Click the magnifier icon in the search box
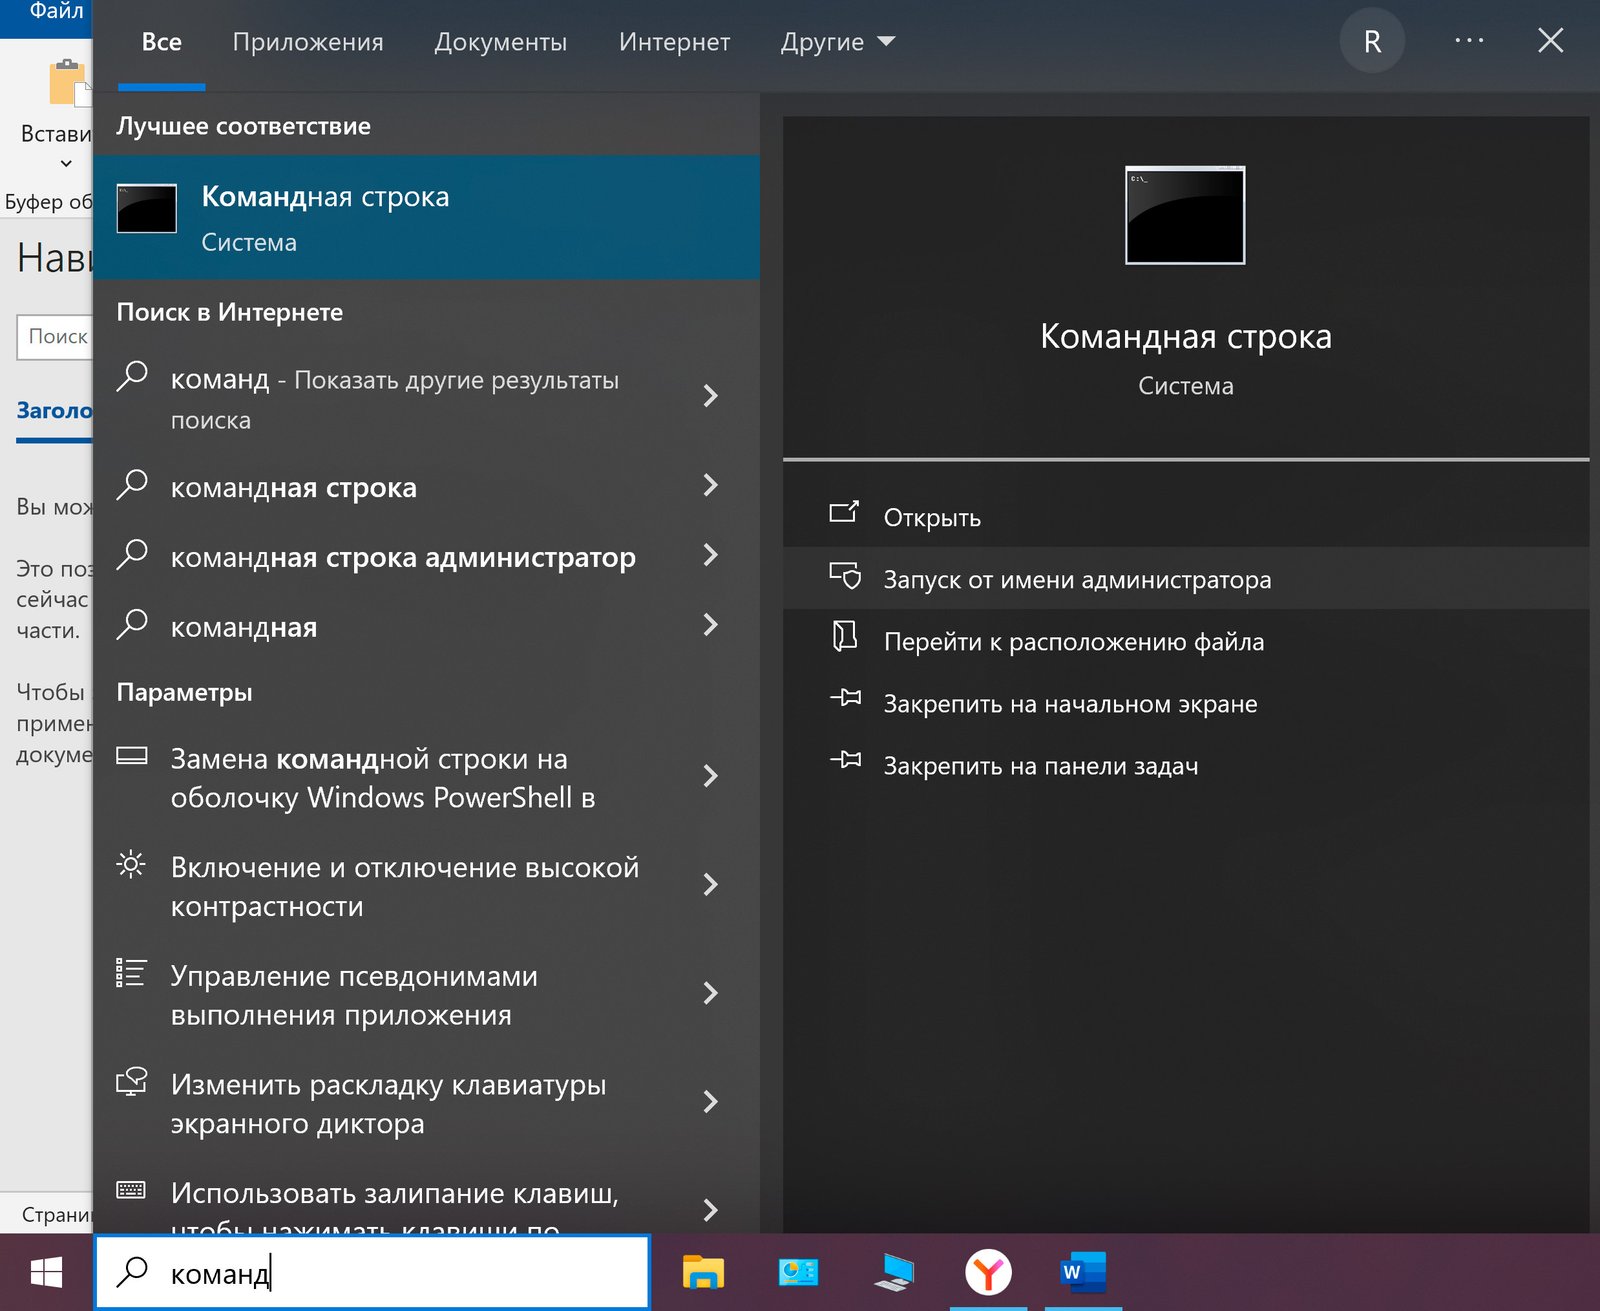The image size is (1600, 1311). point(131,1272)
